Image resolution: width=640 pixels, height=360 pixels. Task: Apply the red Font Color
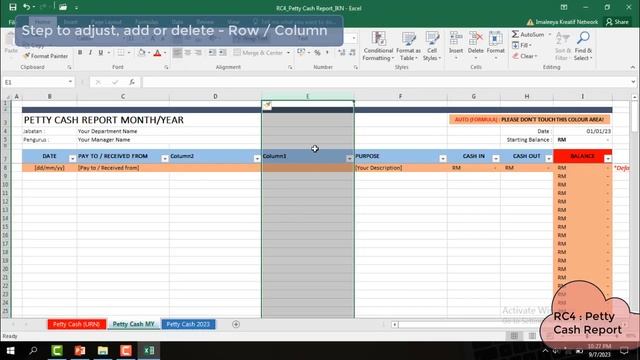click(157, 53)
